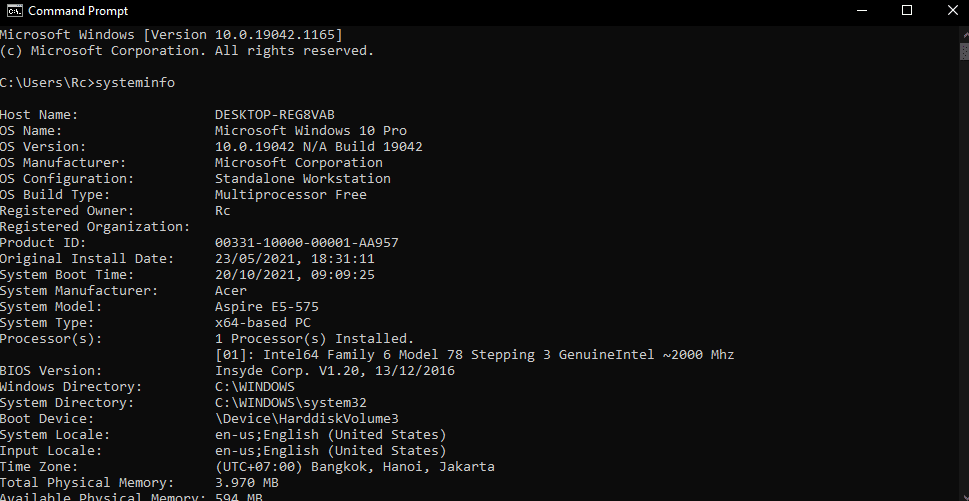Click the Acer system manufacturer value
The width and height of the screenshot is (969, 501).
pyautogui.click(x=231, y=290)
